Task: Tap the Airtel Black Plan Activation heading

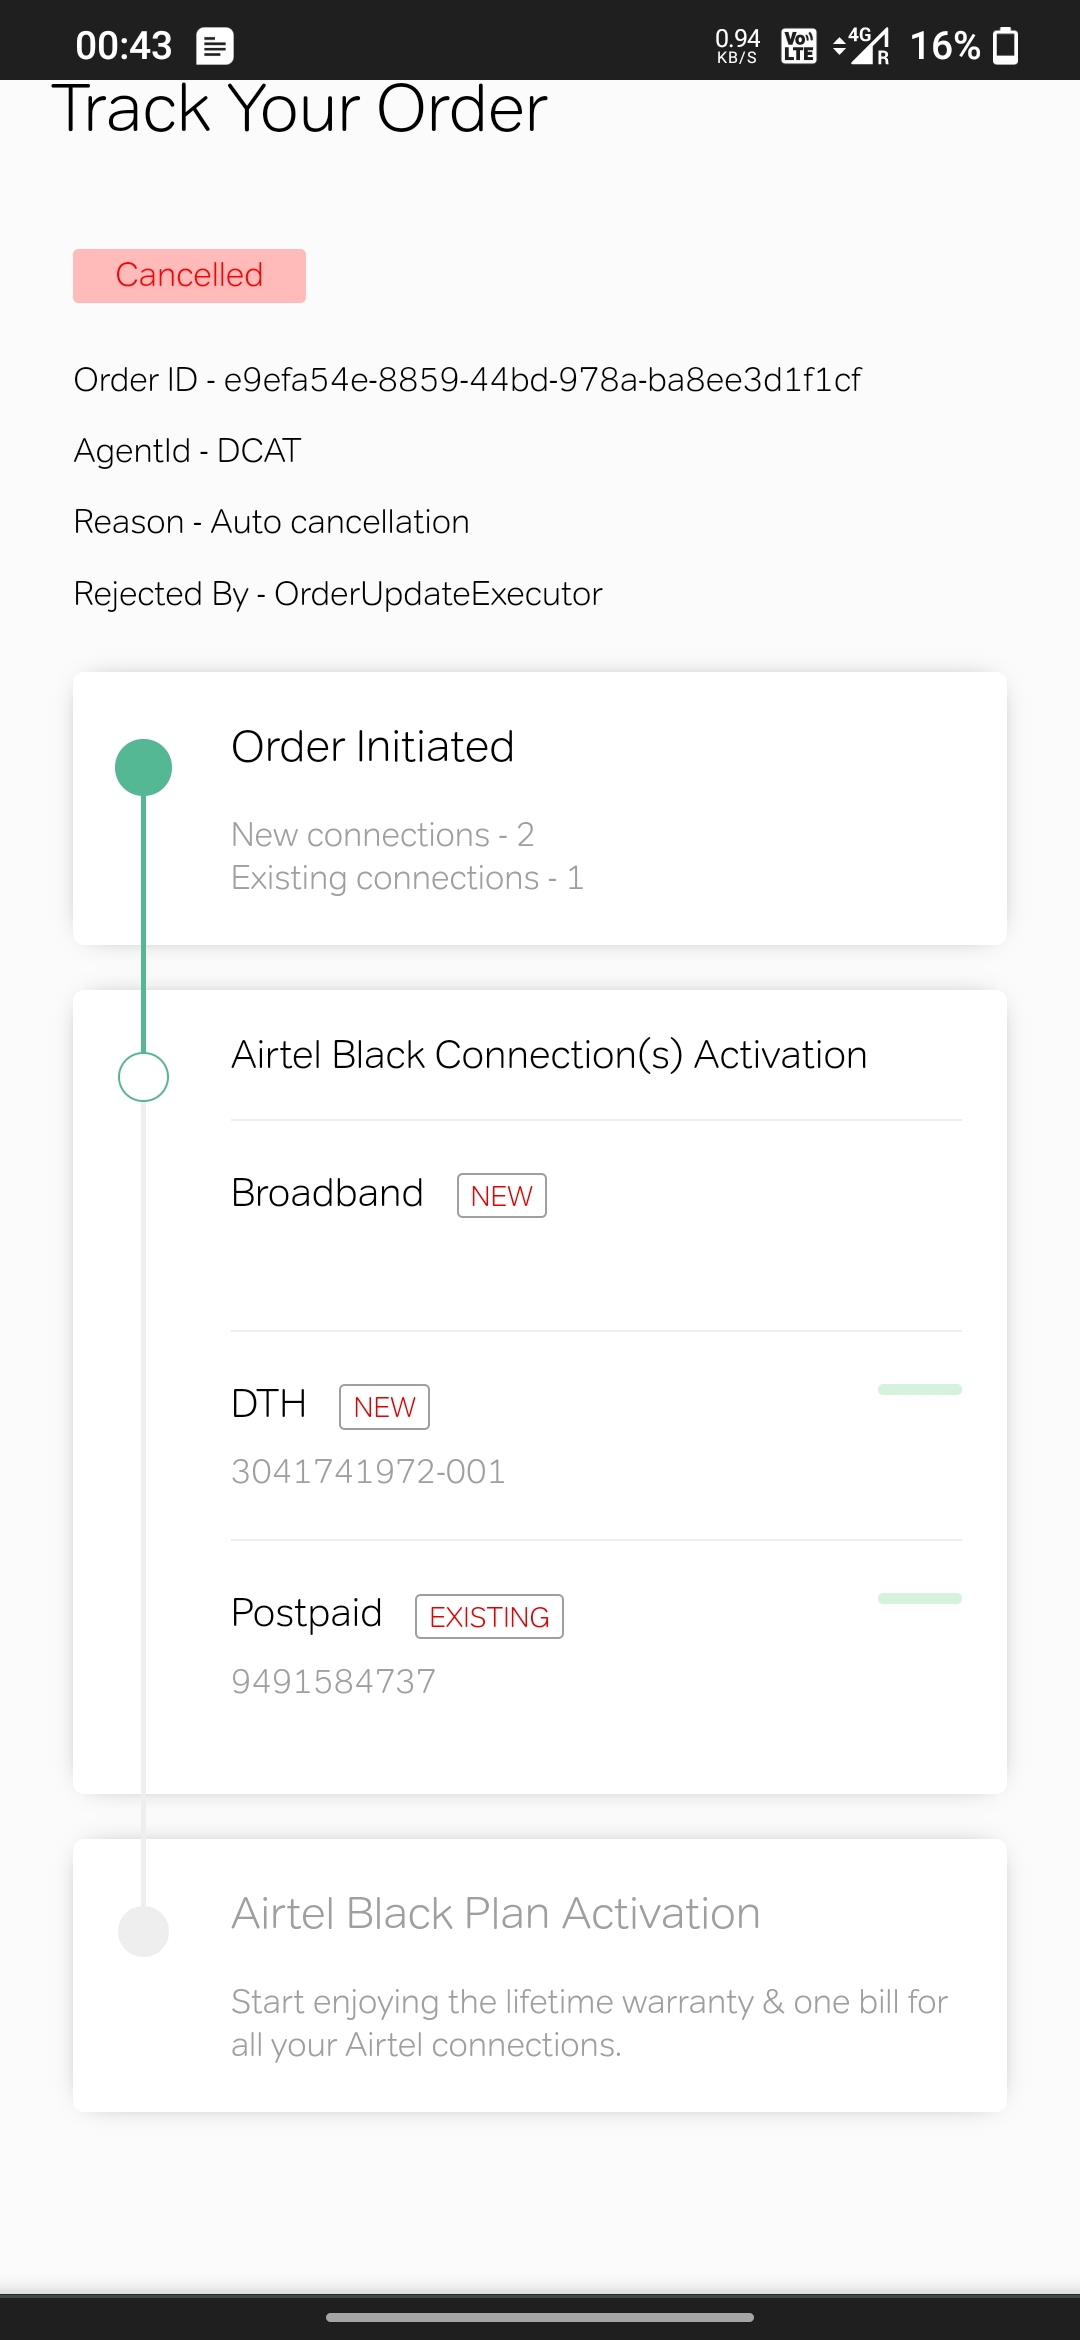Action: [495, 1914]
